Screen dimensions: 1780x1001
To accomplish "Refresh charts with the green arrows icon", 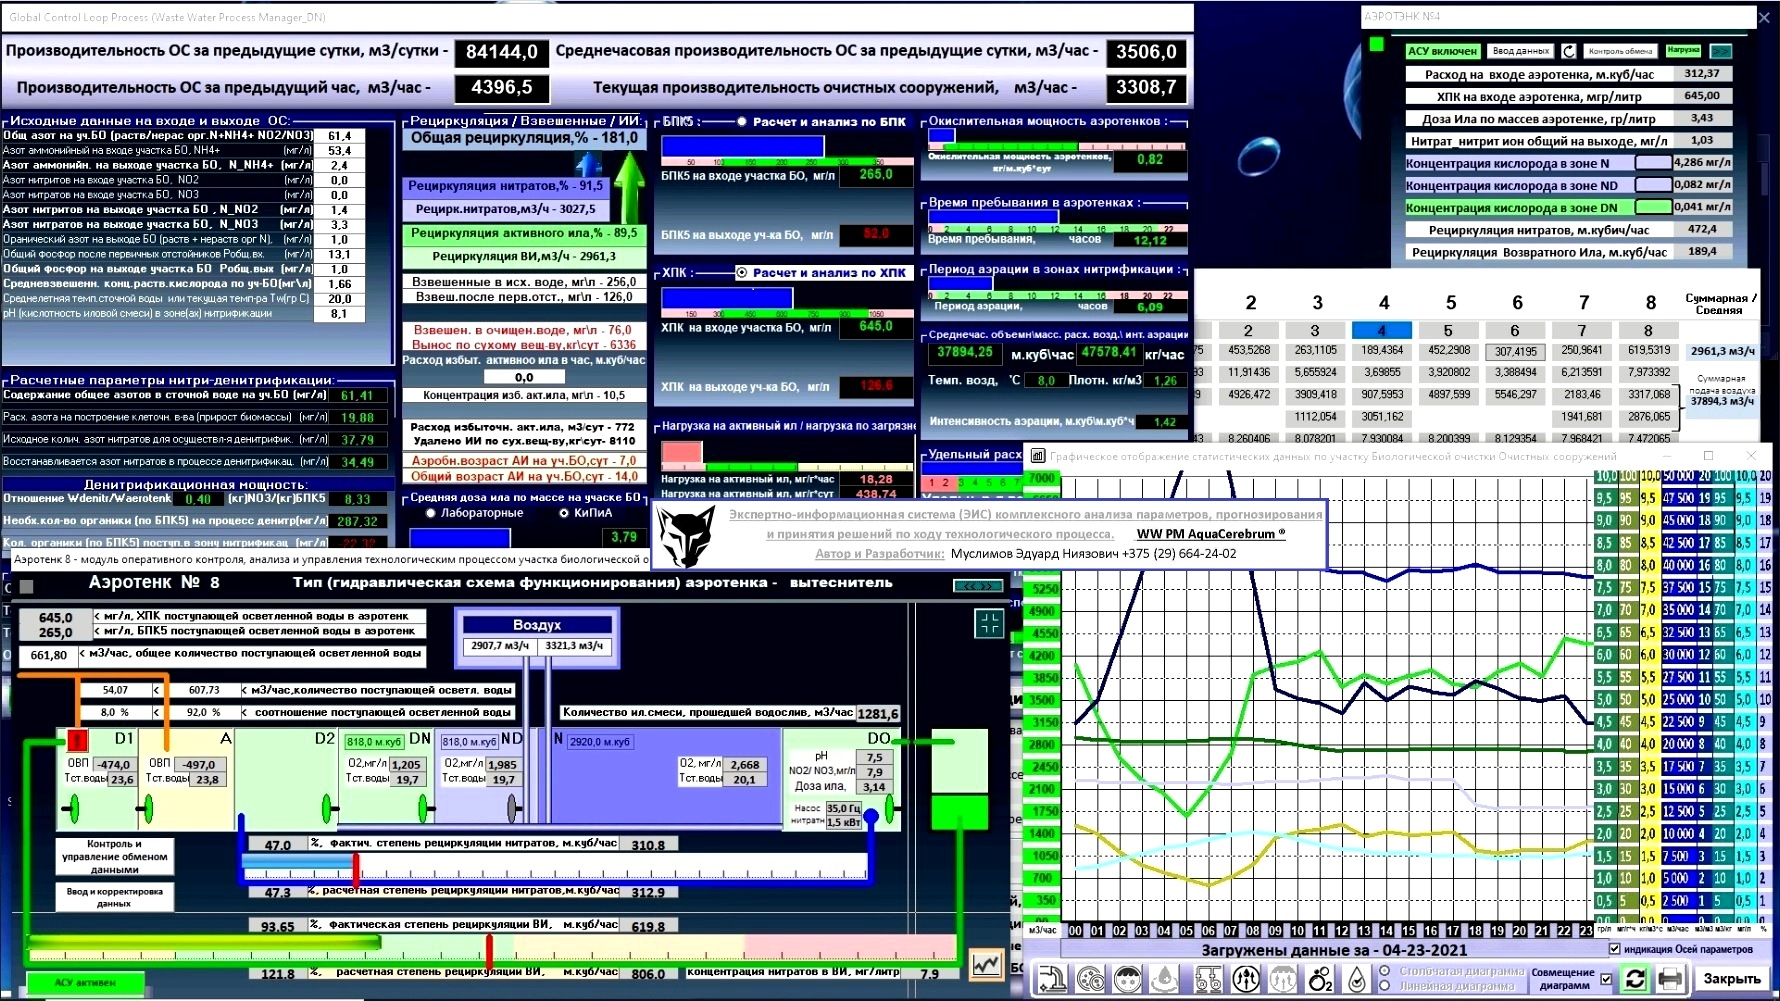I will (1635, 979).
